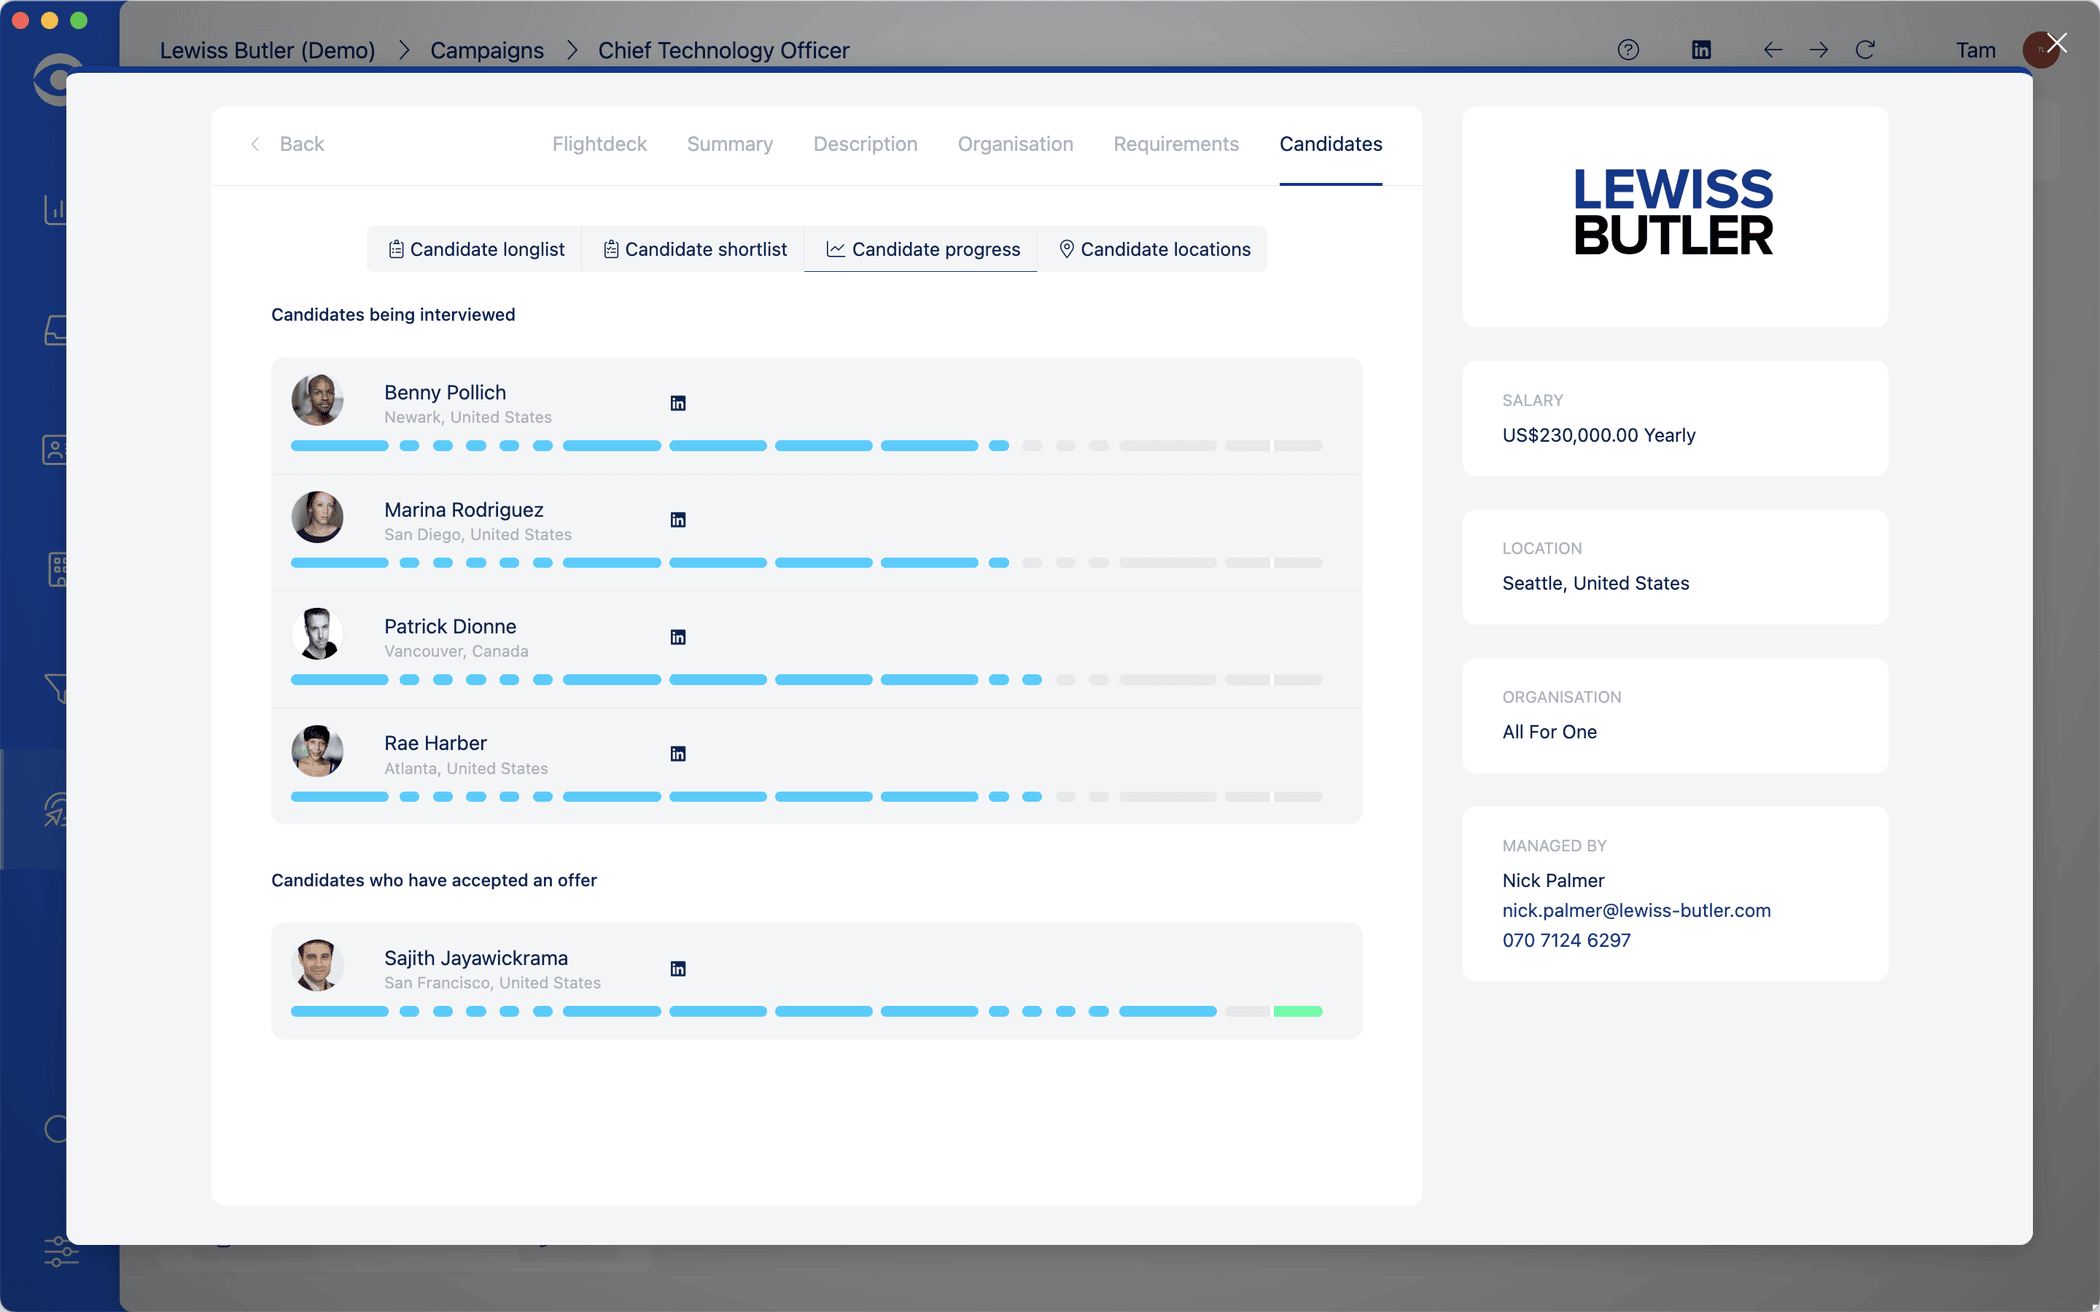Screen dimensions: 2100x1312
Task: Click the LinkedIn icon in top bar
Action: (1701, 50)
